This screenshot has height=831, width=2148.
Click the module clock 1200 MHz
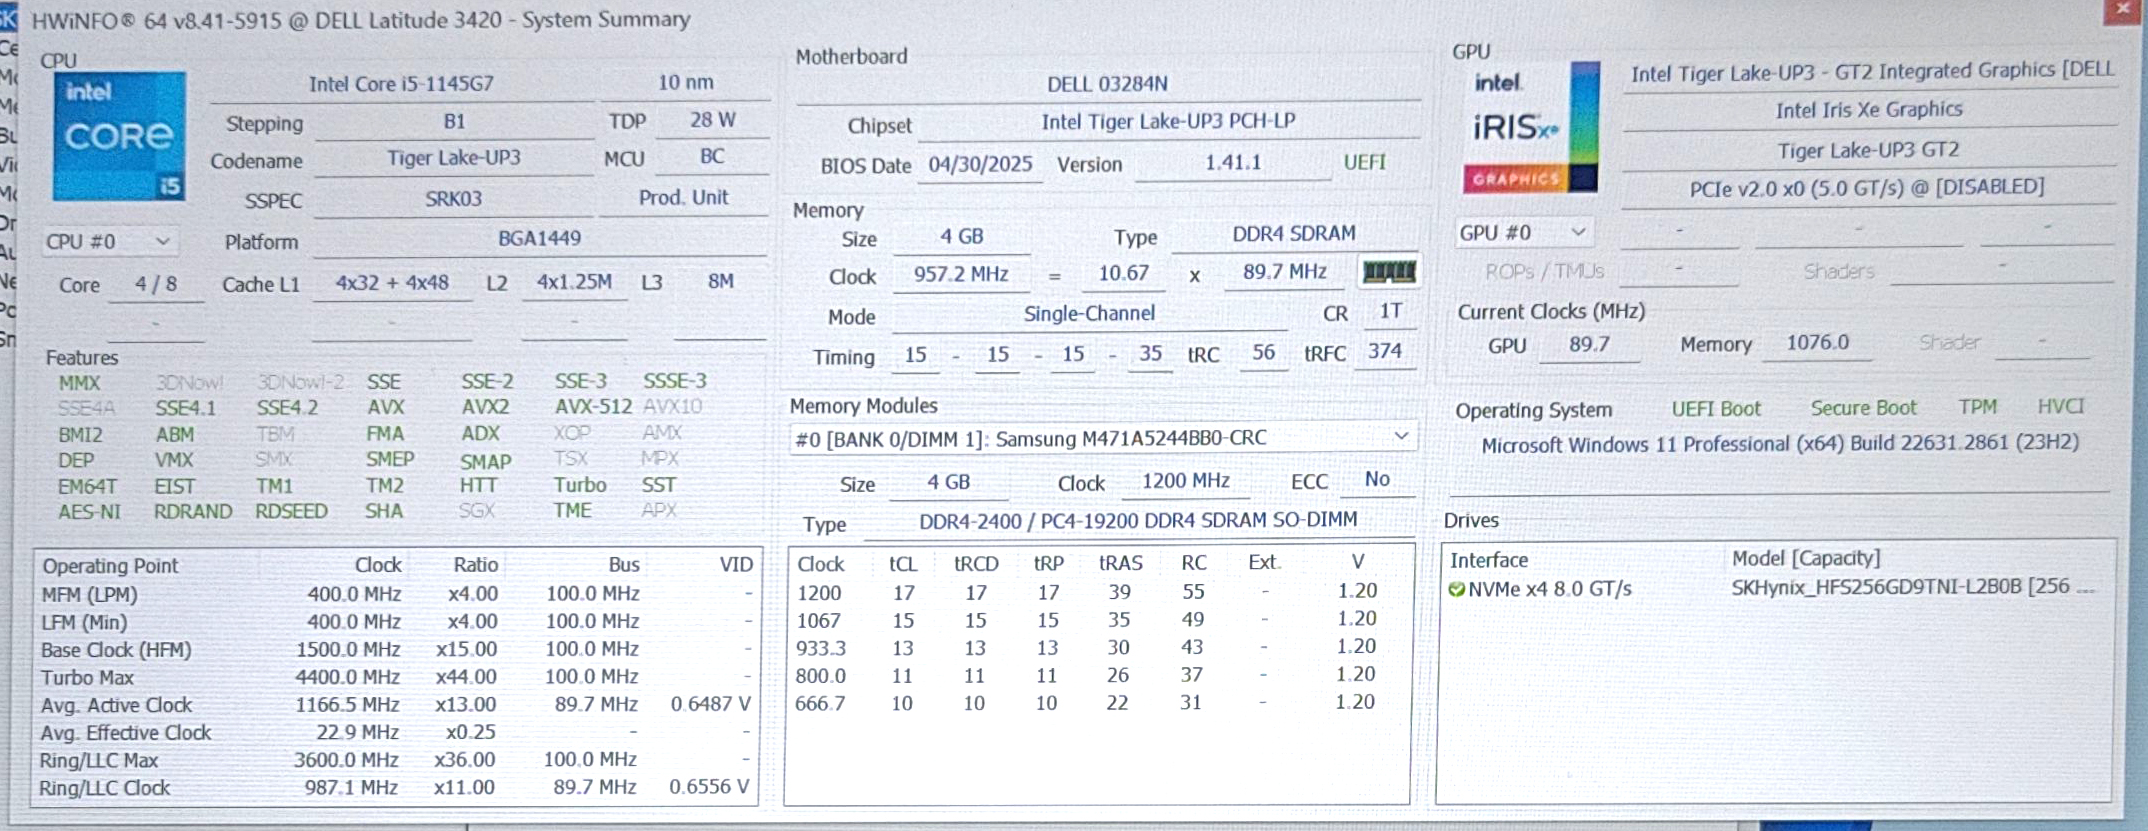point(1185,481)
